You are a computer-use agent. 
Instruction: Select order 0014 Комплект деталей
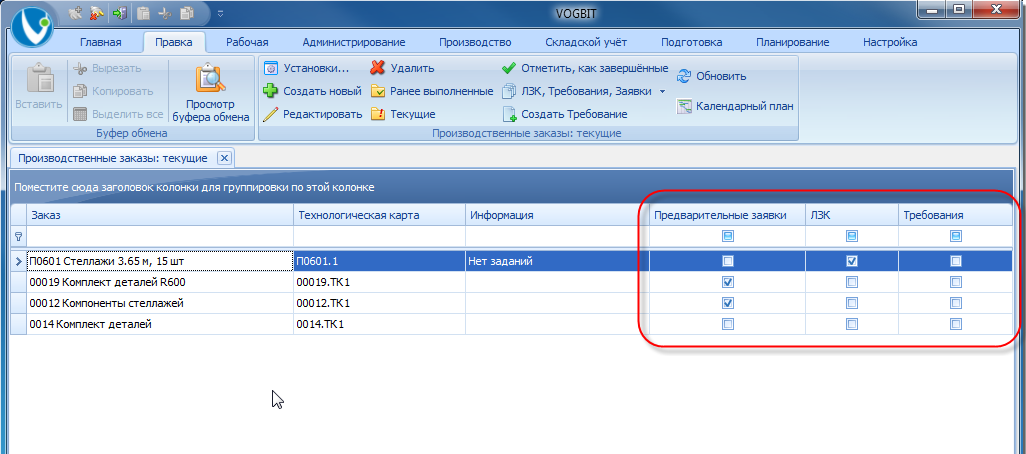coord(159,323)
